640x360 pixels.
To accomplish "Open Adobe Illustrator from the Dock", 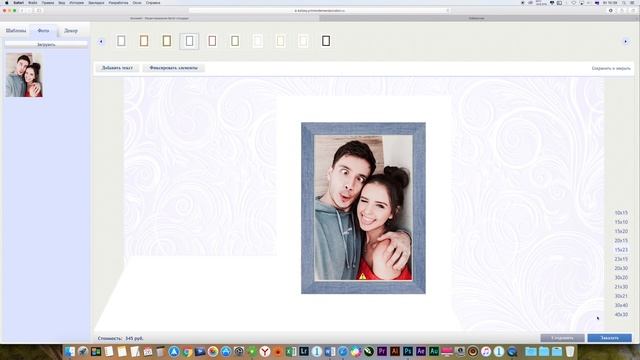I will pos(395,351).
